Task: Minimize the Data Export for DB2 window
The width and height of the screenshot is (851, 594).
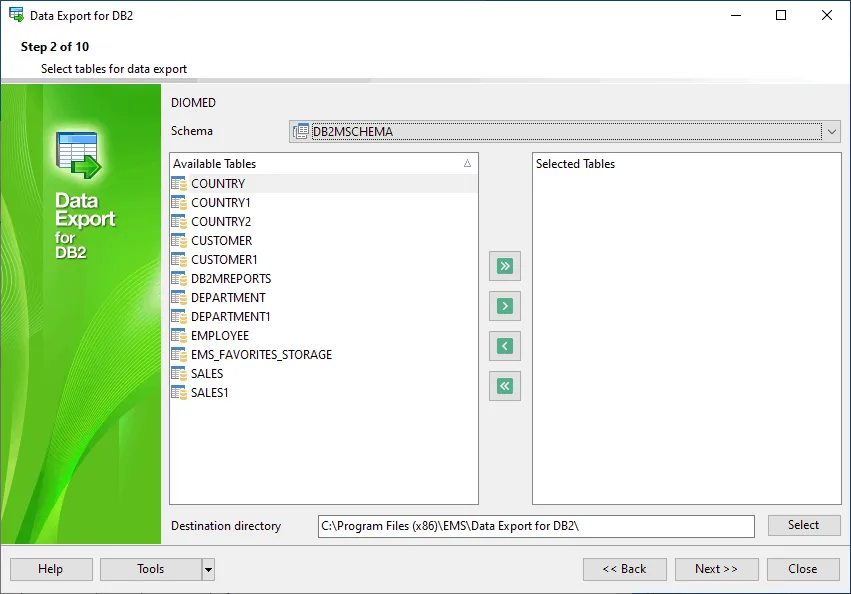Action: (736, 15)
